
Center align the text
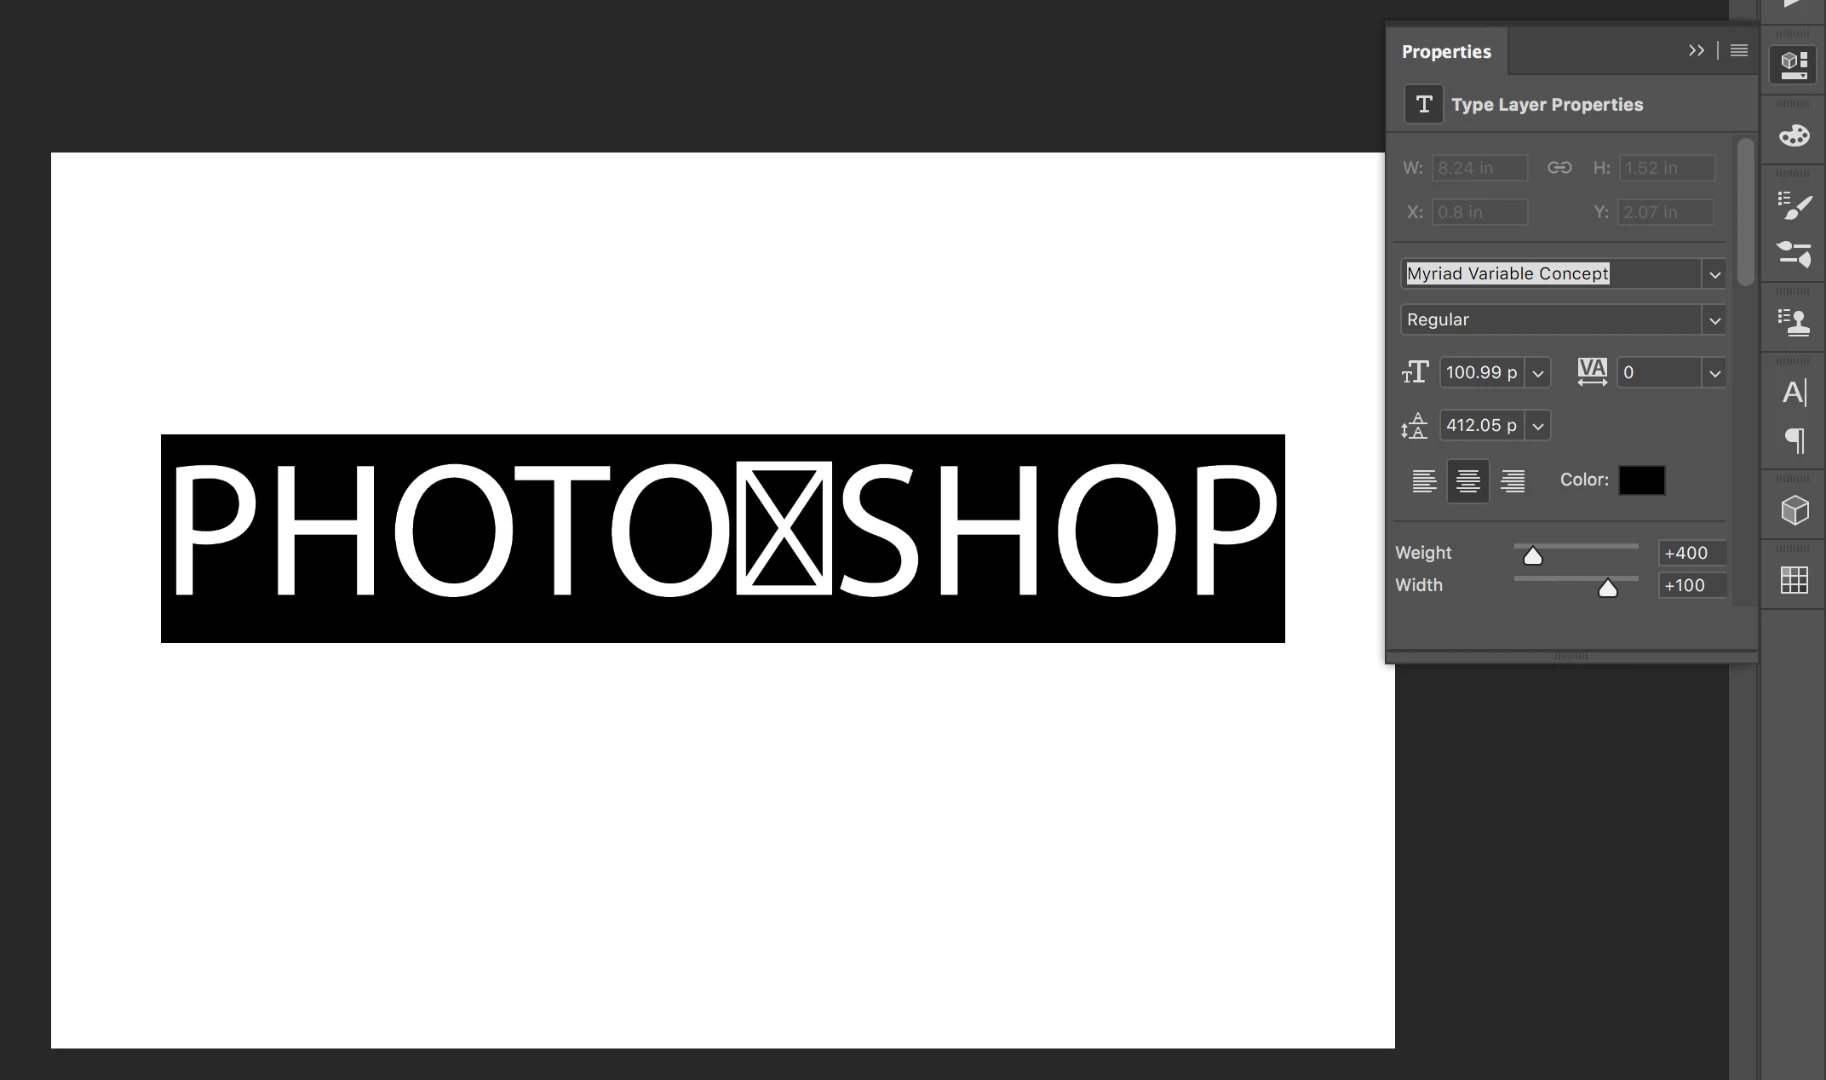click(x=1468, y=481)
